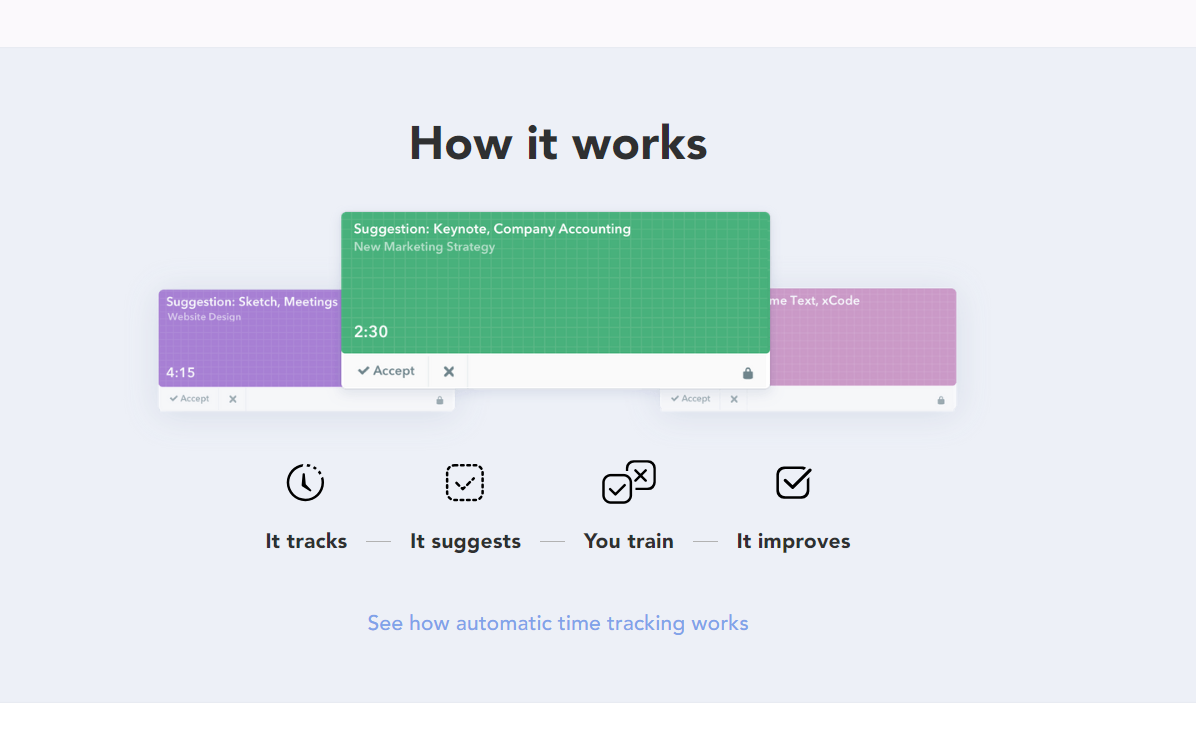Click the dashed checkbox icon above It suggests
This screenshot has height=746, width=1196.
pos(464,482)
